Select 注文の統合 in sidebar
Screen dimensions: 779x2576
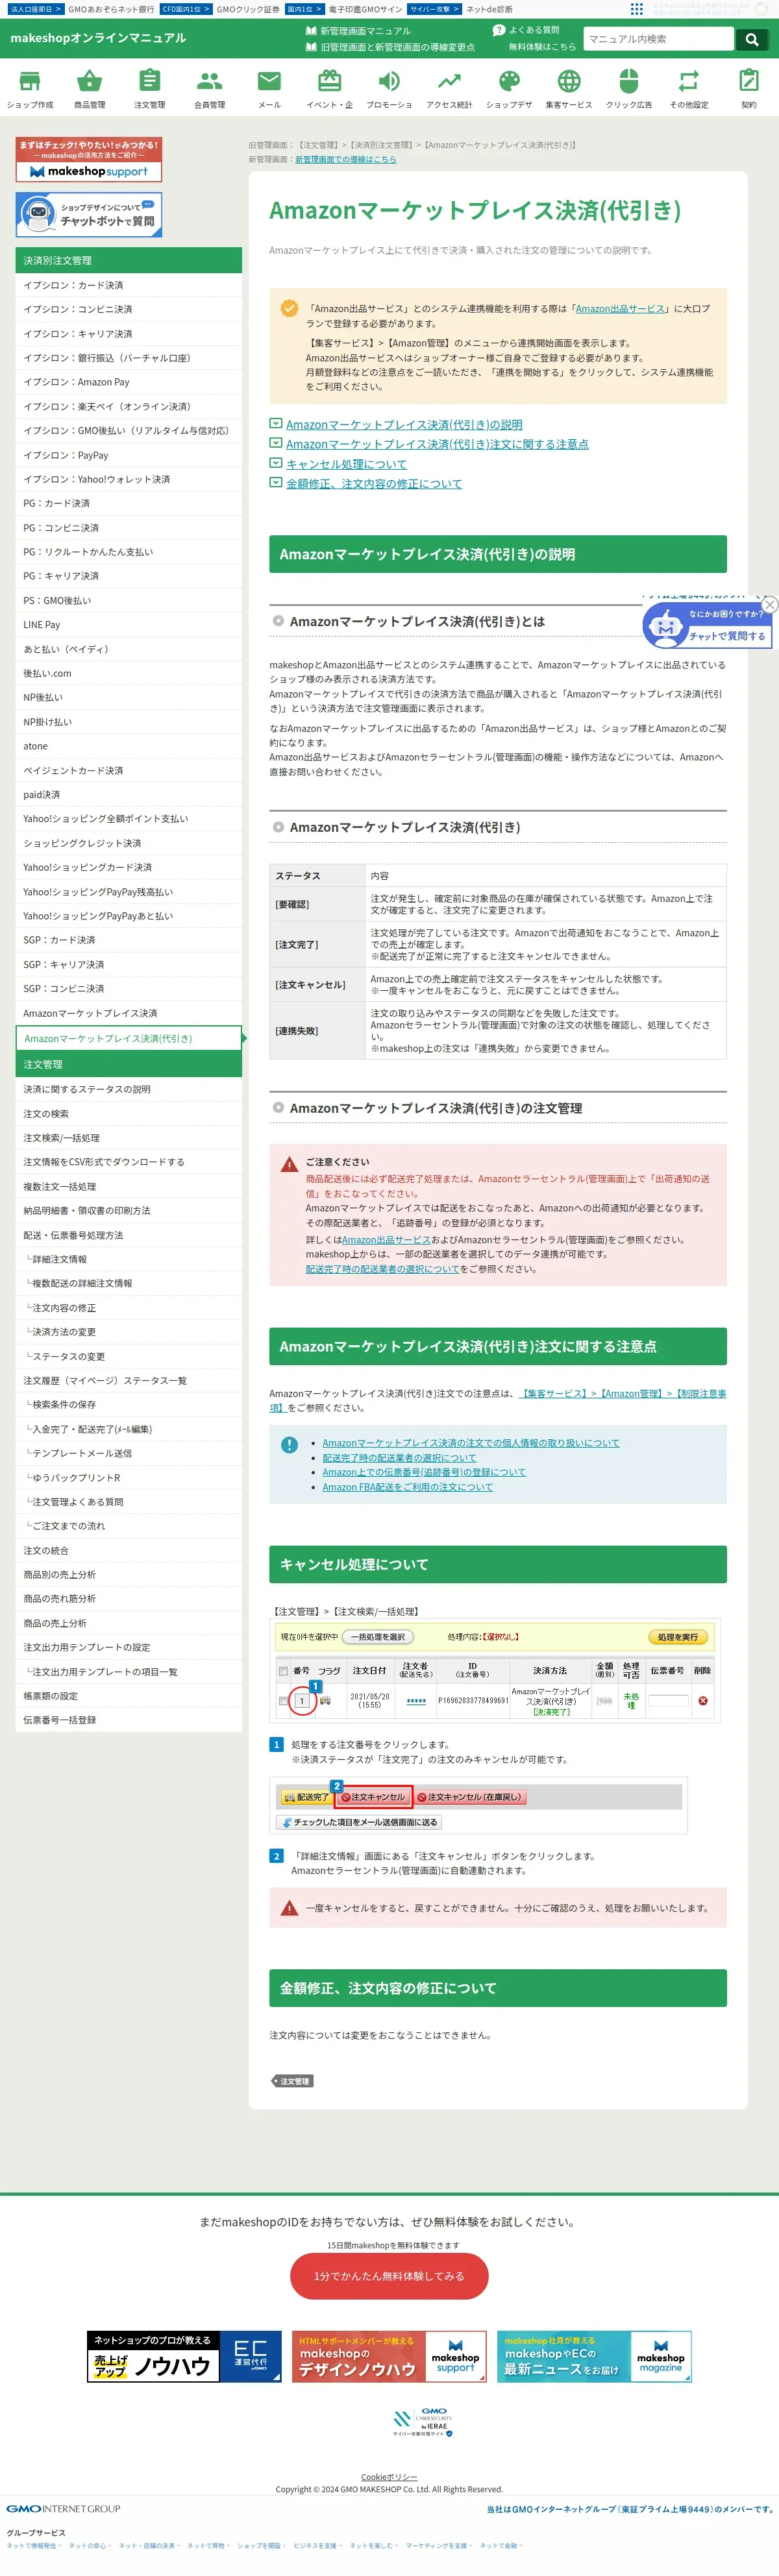[129, 1550]
